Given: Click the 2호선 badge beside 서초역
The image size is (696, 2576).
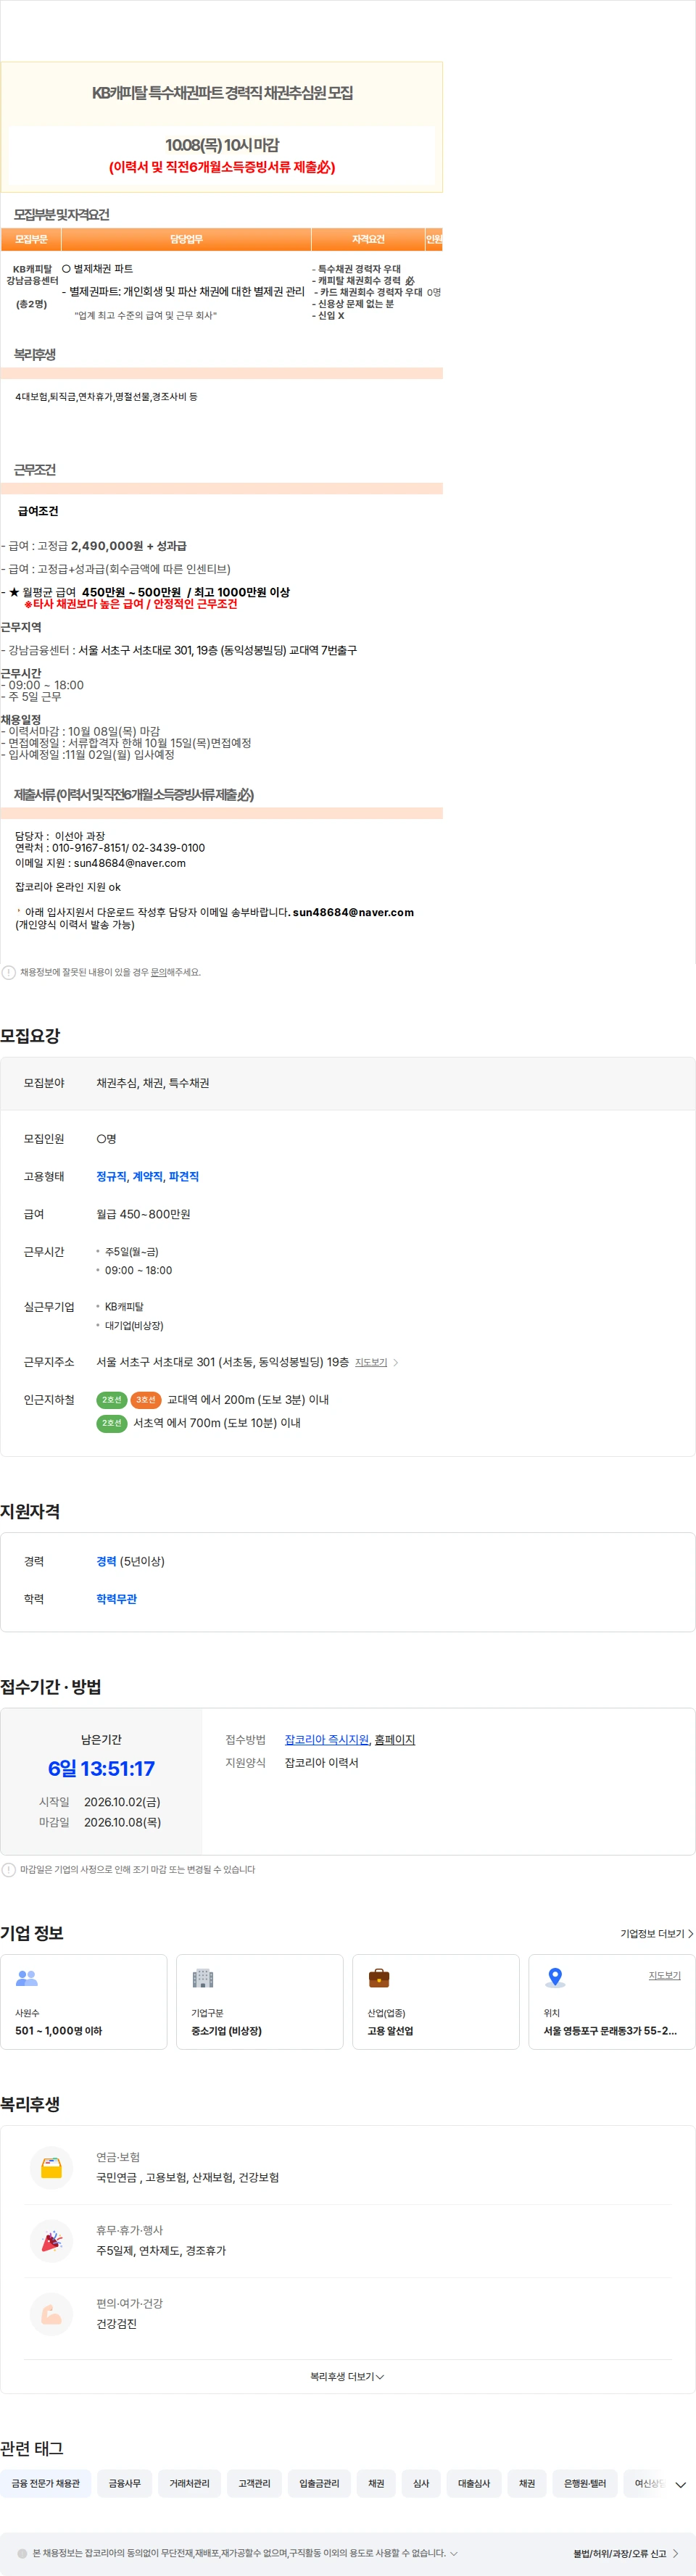Looking at the screenshot, I should 111,1423.
